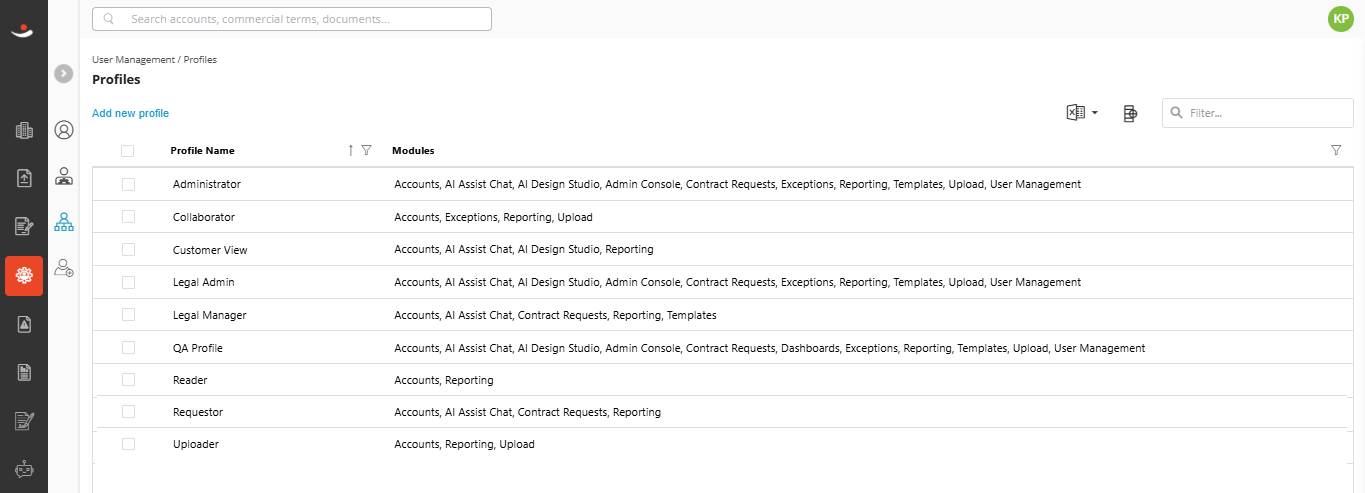Open the document warning triangle sidebar icon
The height and width of the screenshot is (493, 1365).
point(24,324)
